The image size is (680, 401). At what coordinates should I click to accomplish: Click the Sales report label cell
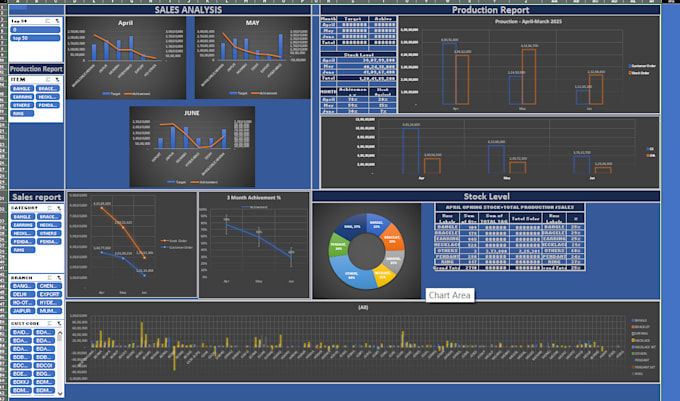click(x=36, y=197)
